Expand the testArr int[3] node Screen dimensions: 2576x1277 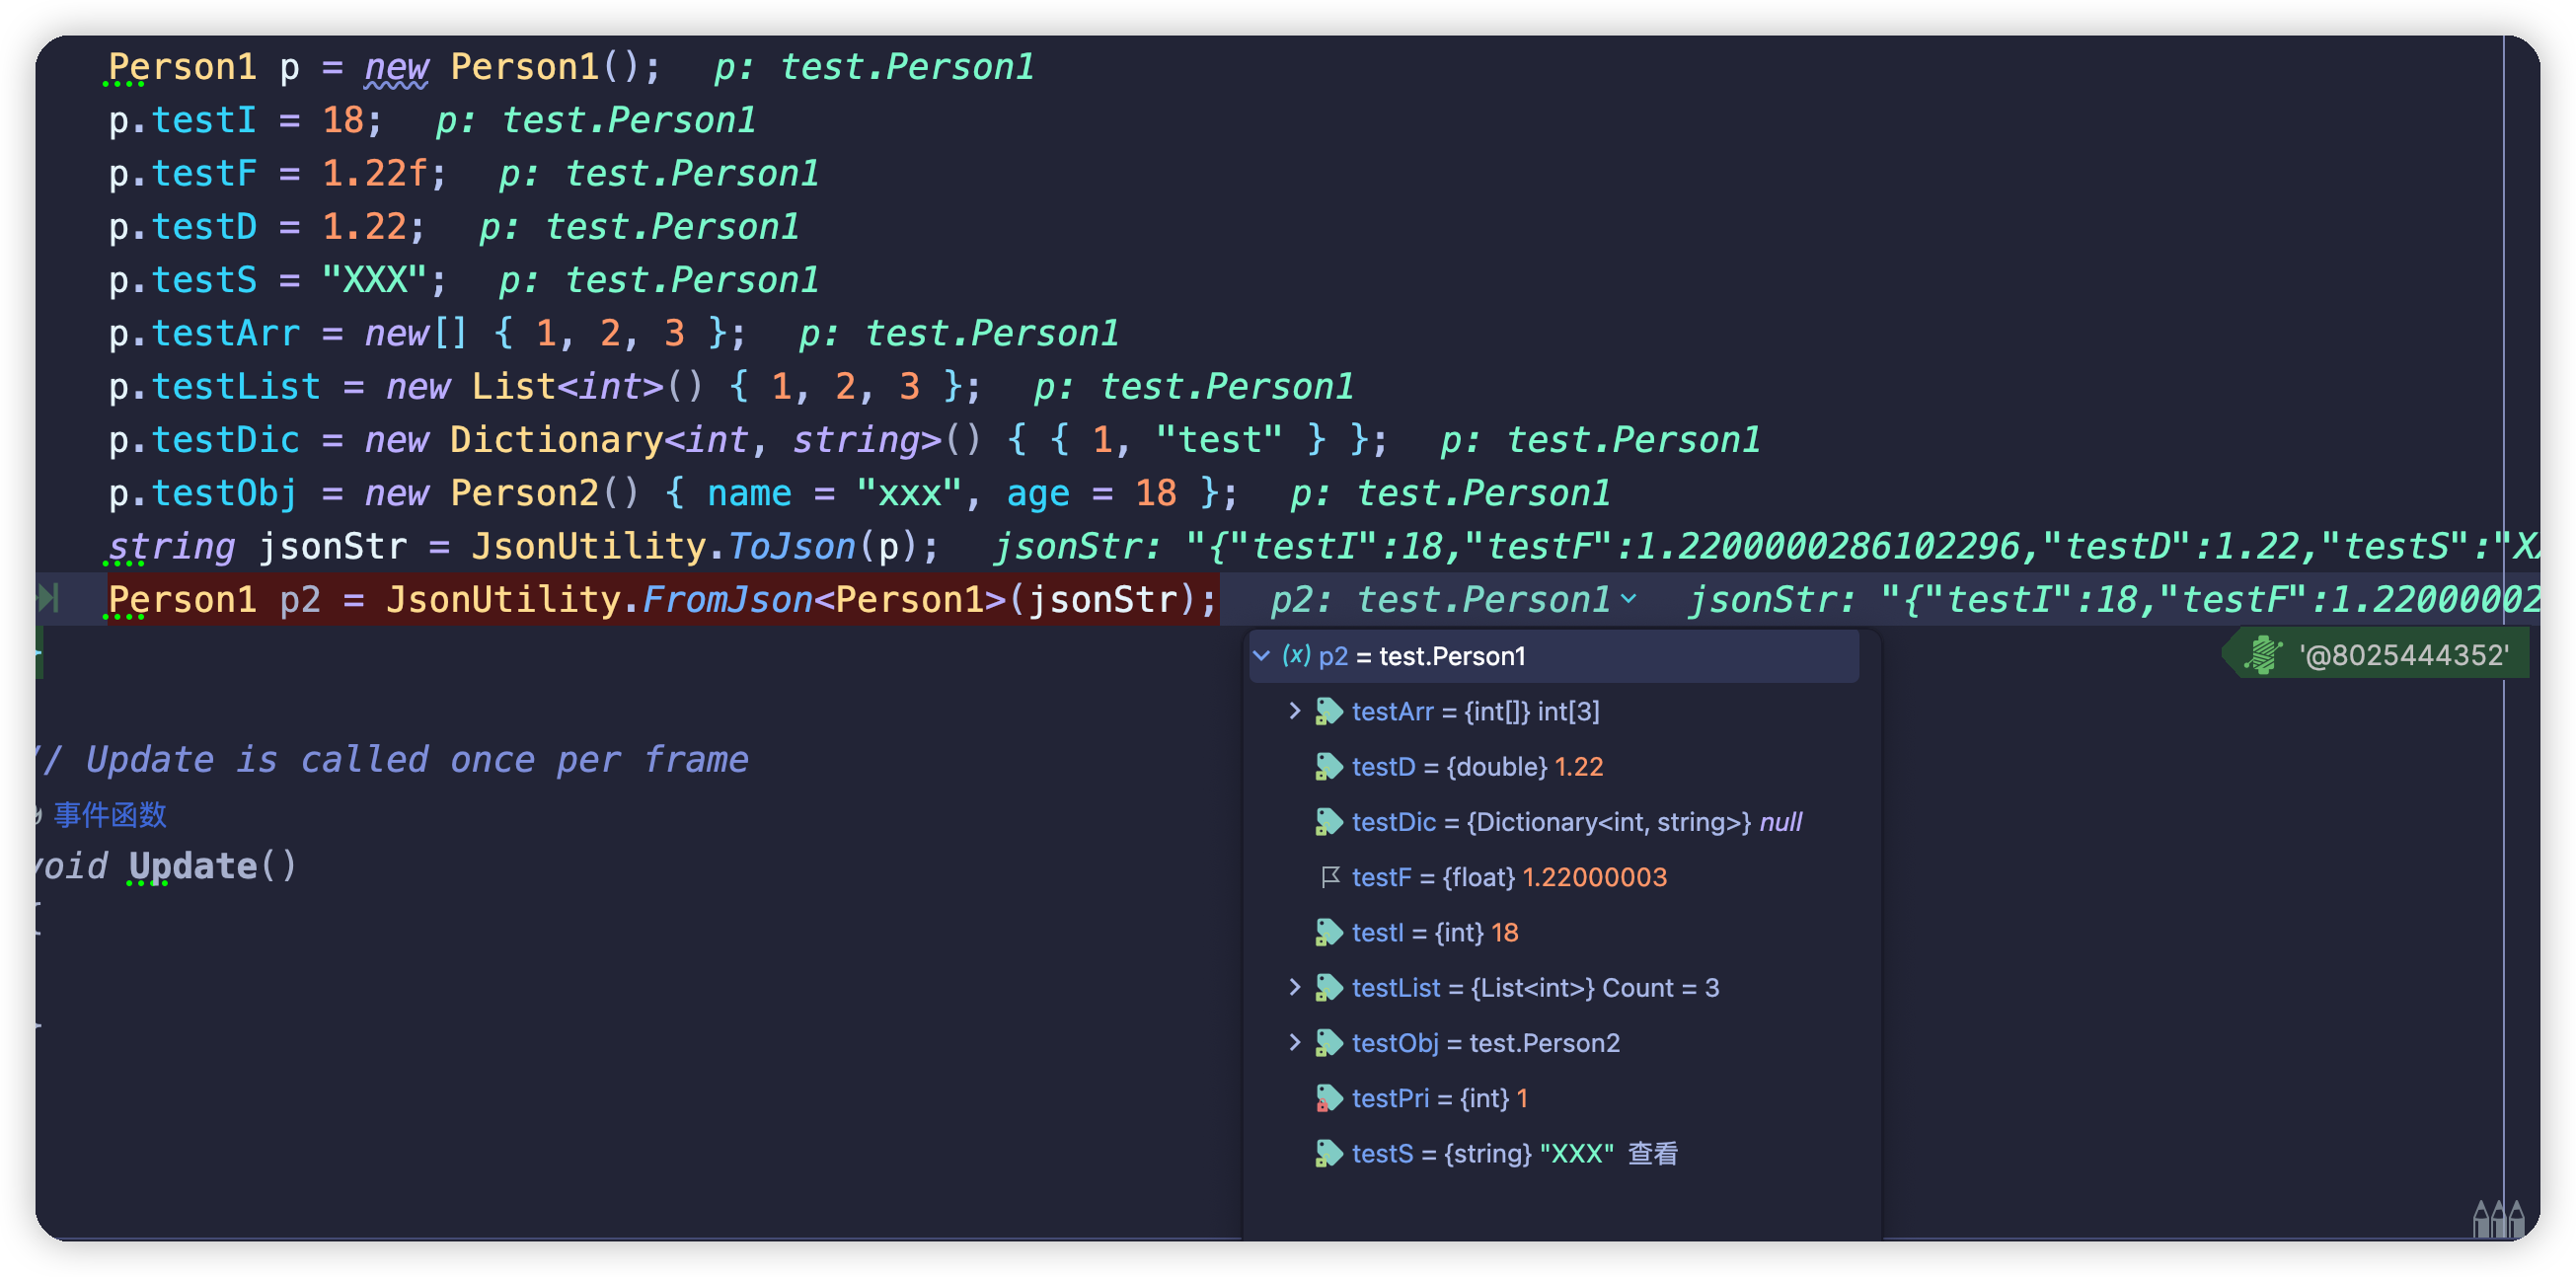(1294, 711)
